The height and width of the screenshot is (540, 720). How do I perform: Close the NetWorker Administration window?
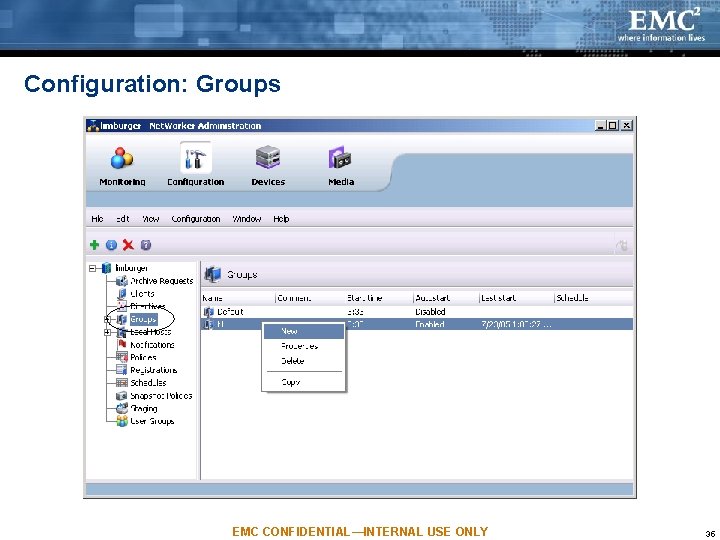627,125
